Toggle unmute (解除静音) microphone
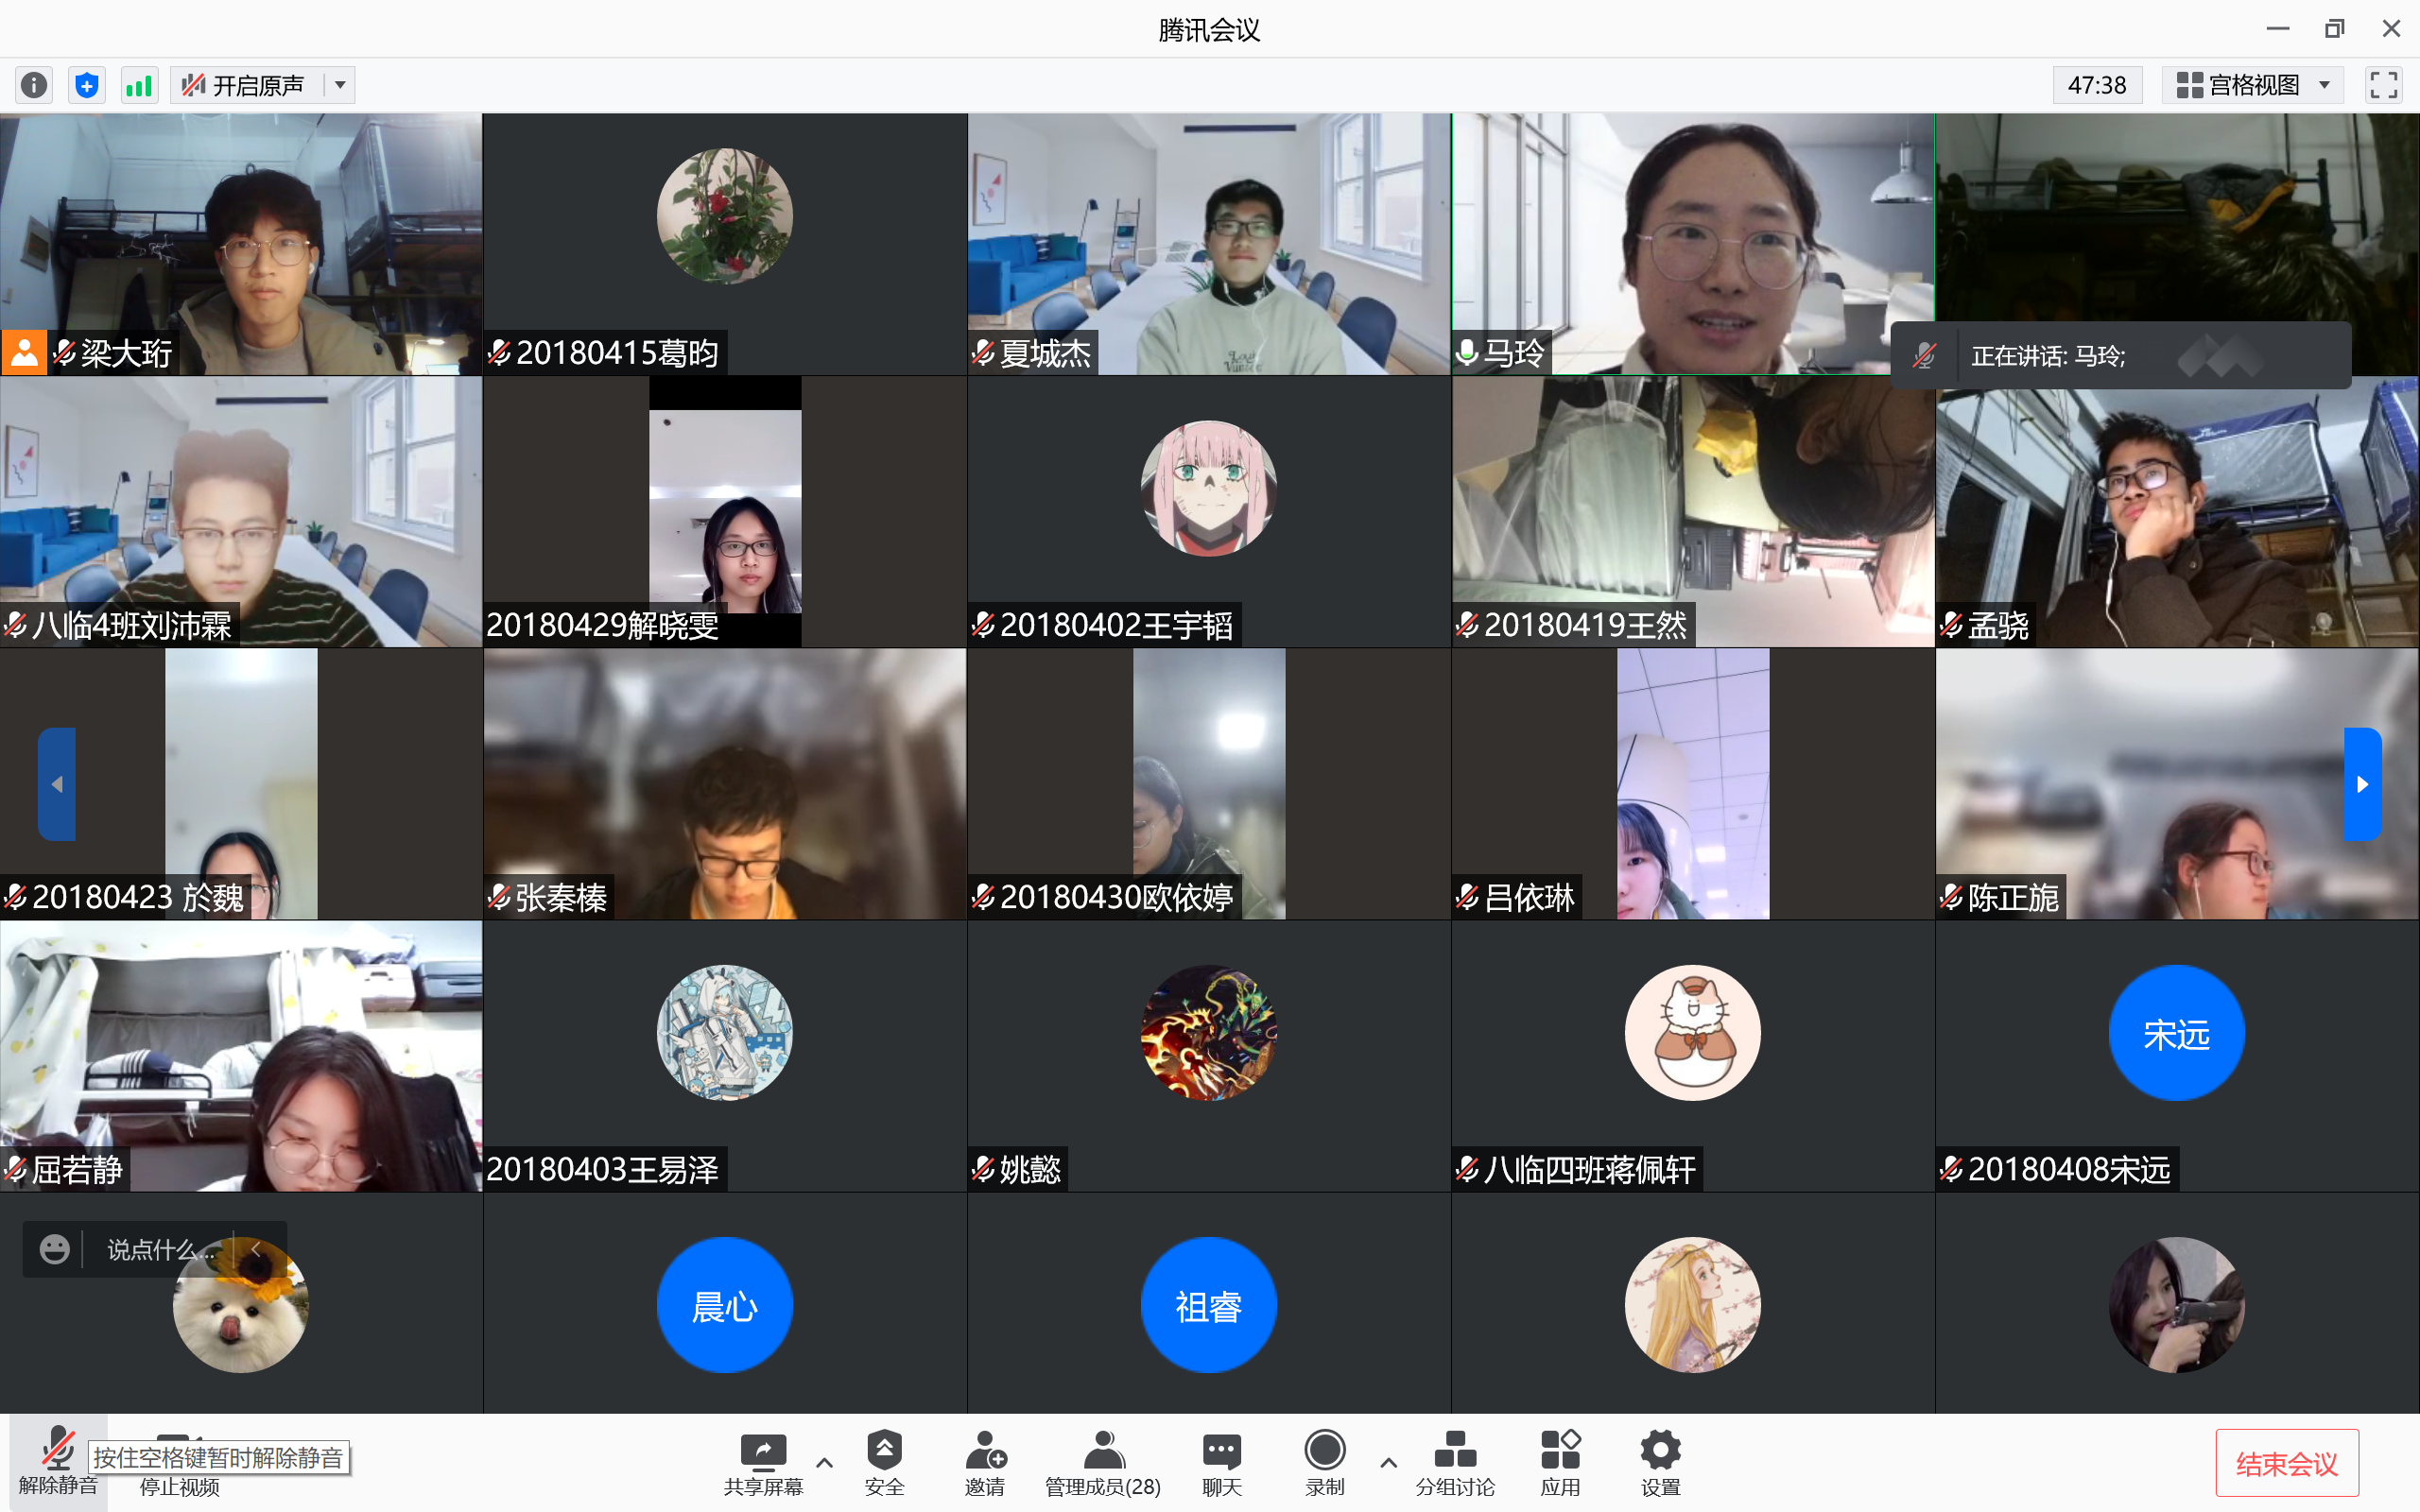2420x1512 pixels. click(58, 1460)
